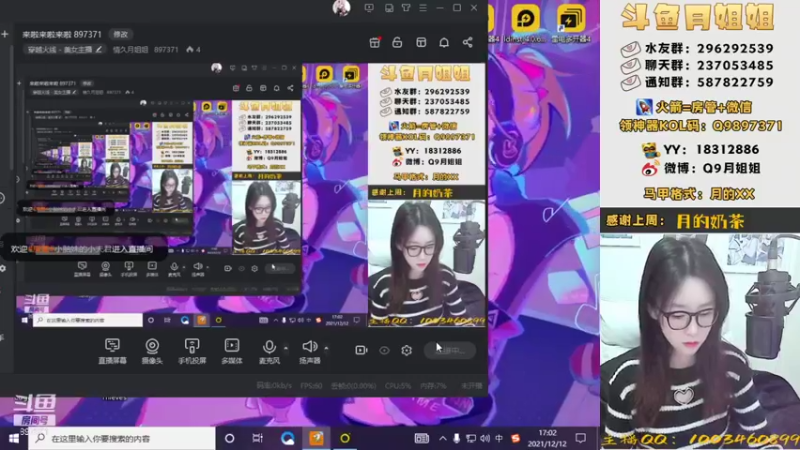Open the orange app icon on the taskbar
Screen dimensions: 800x450
click(316, 438)
